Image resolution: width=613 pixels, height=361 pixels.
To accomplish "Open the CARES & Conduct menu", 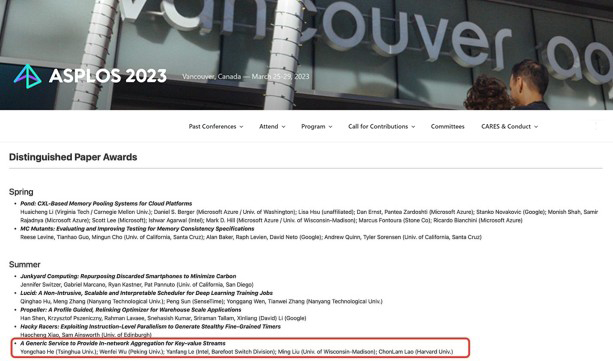I will point(509,126).
